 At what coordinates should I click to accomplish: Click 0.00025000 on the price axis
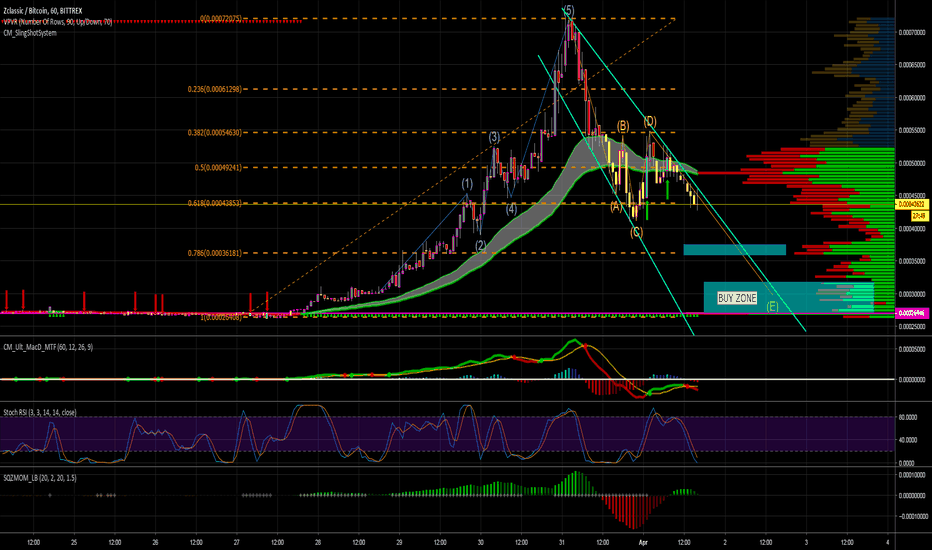912,326
